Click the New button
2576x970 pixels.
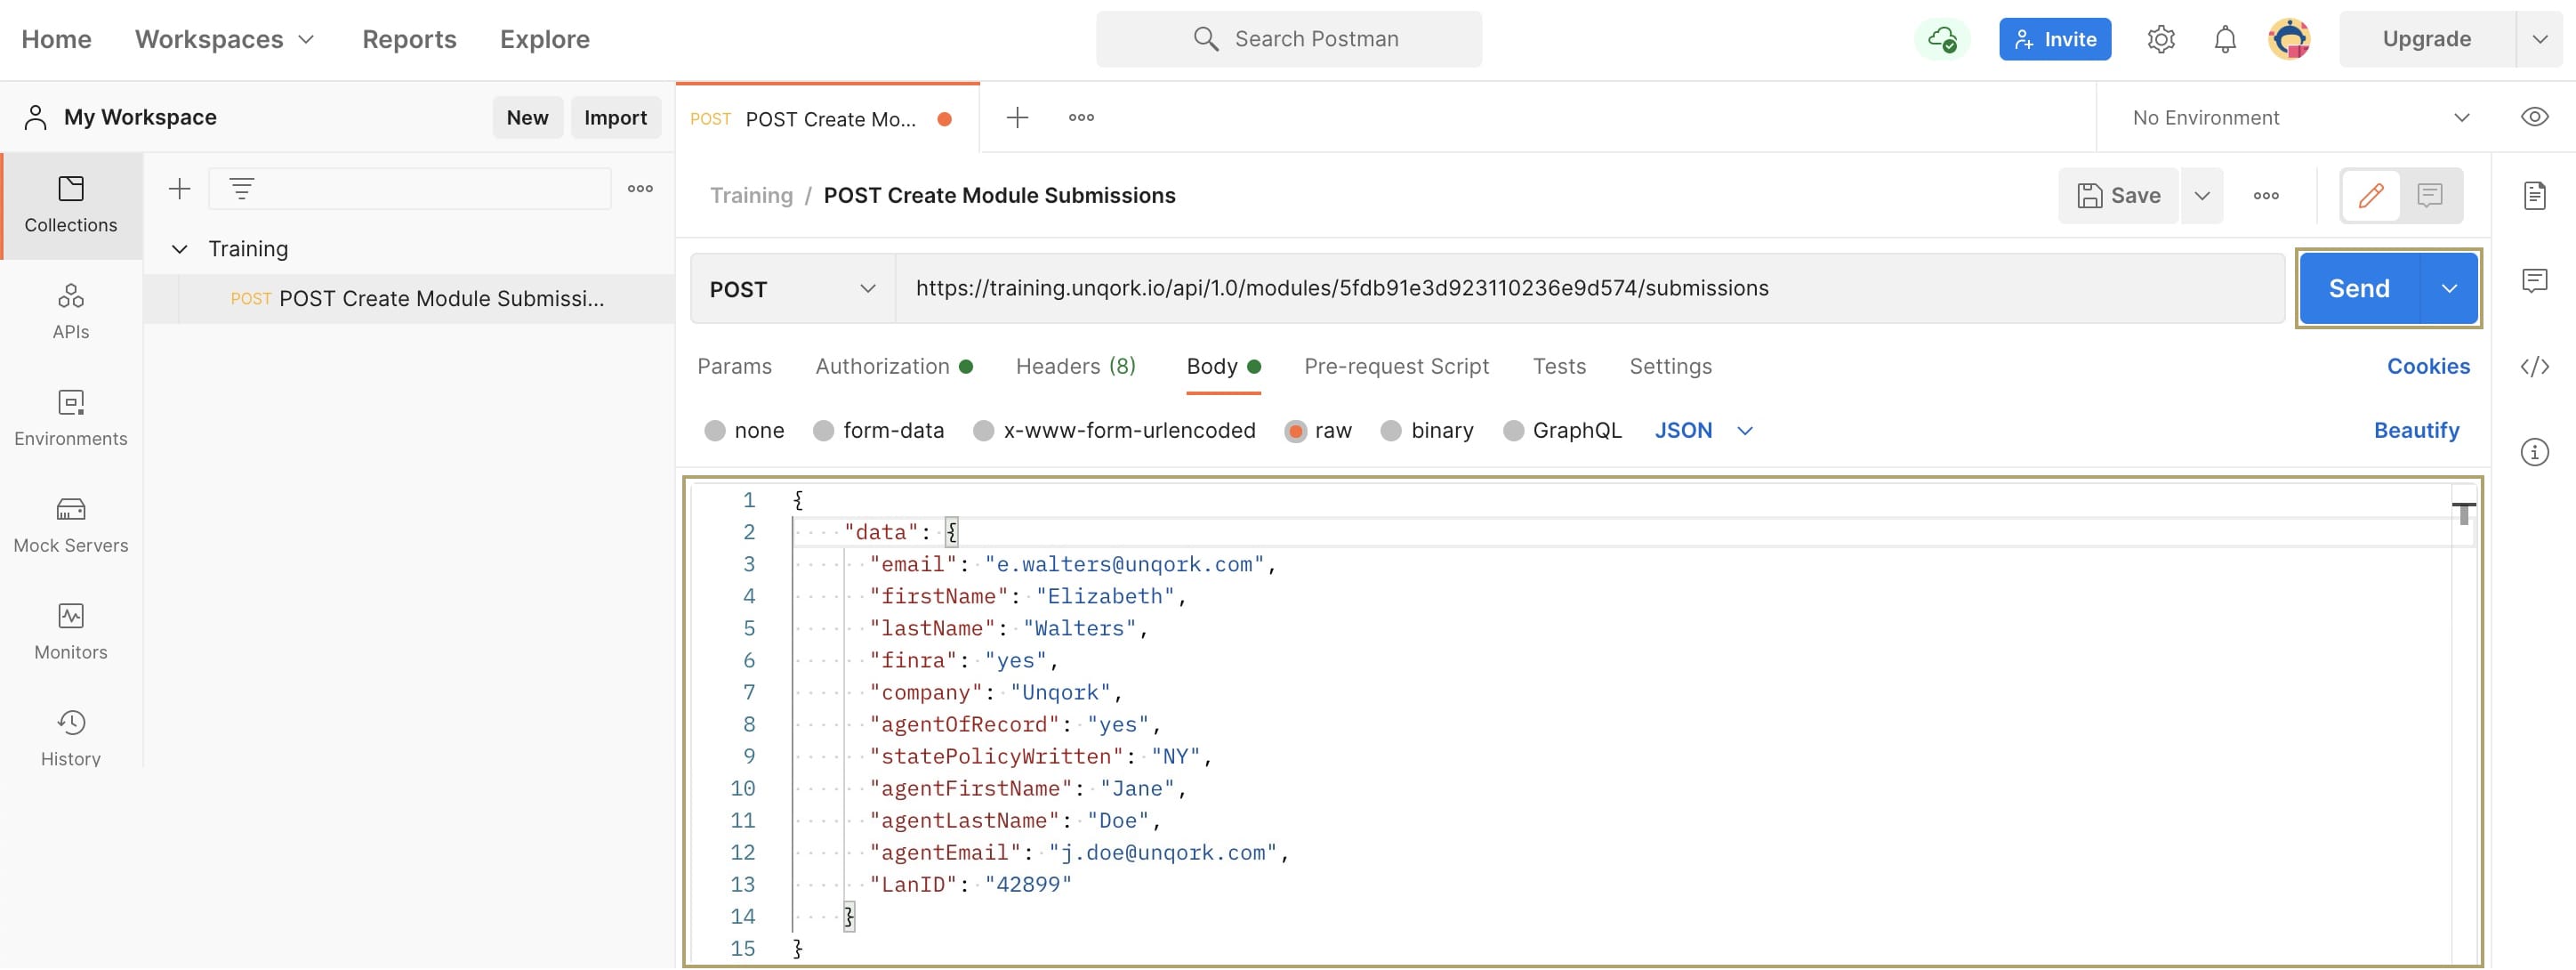click(x=527, y=117)
